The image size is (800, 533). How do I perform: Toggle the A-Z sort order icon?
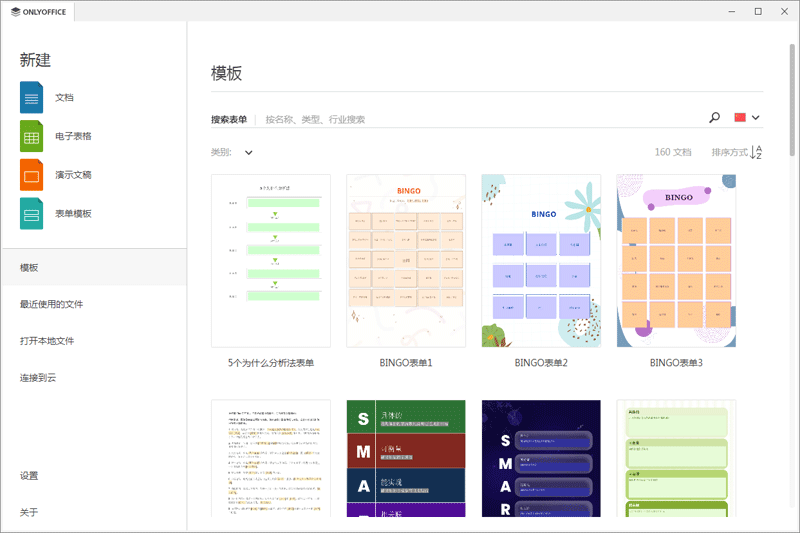click(x=756, y=153)
